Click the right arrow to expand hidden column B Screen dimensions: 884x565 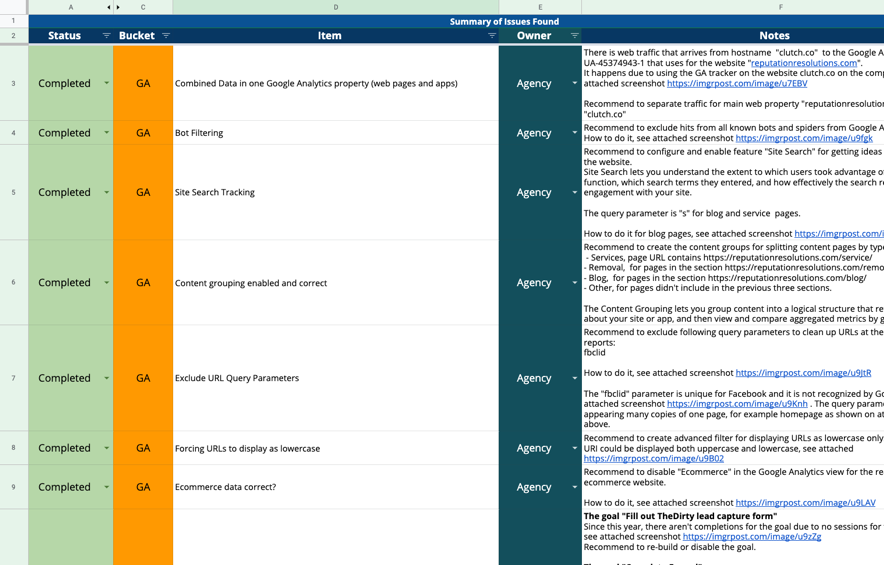tap(118, 7)
